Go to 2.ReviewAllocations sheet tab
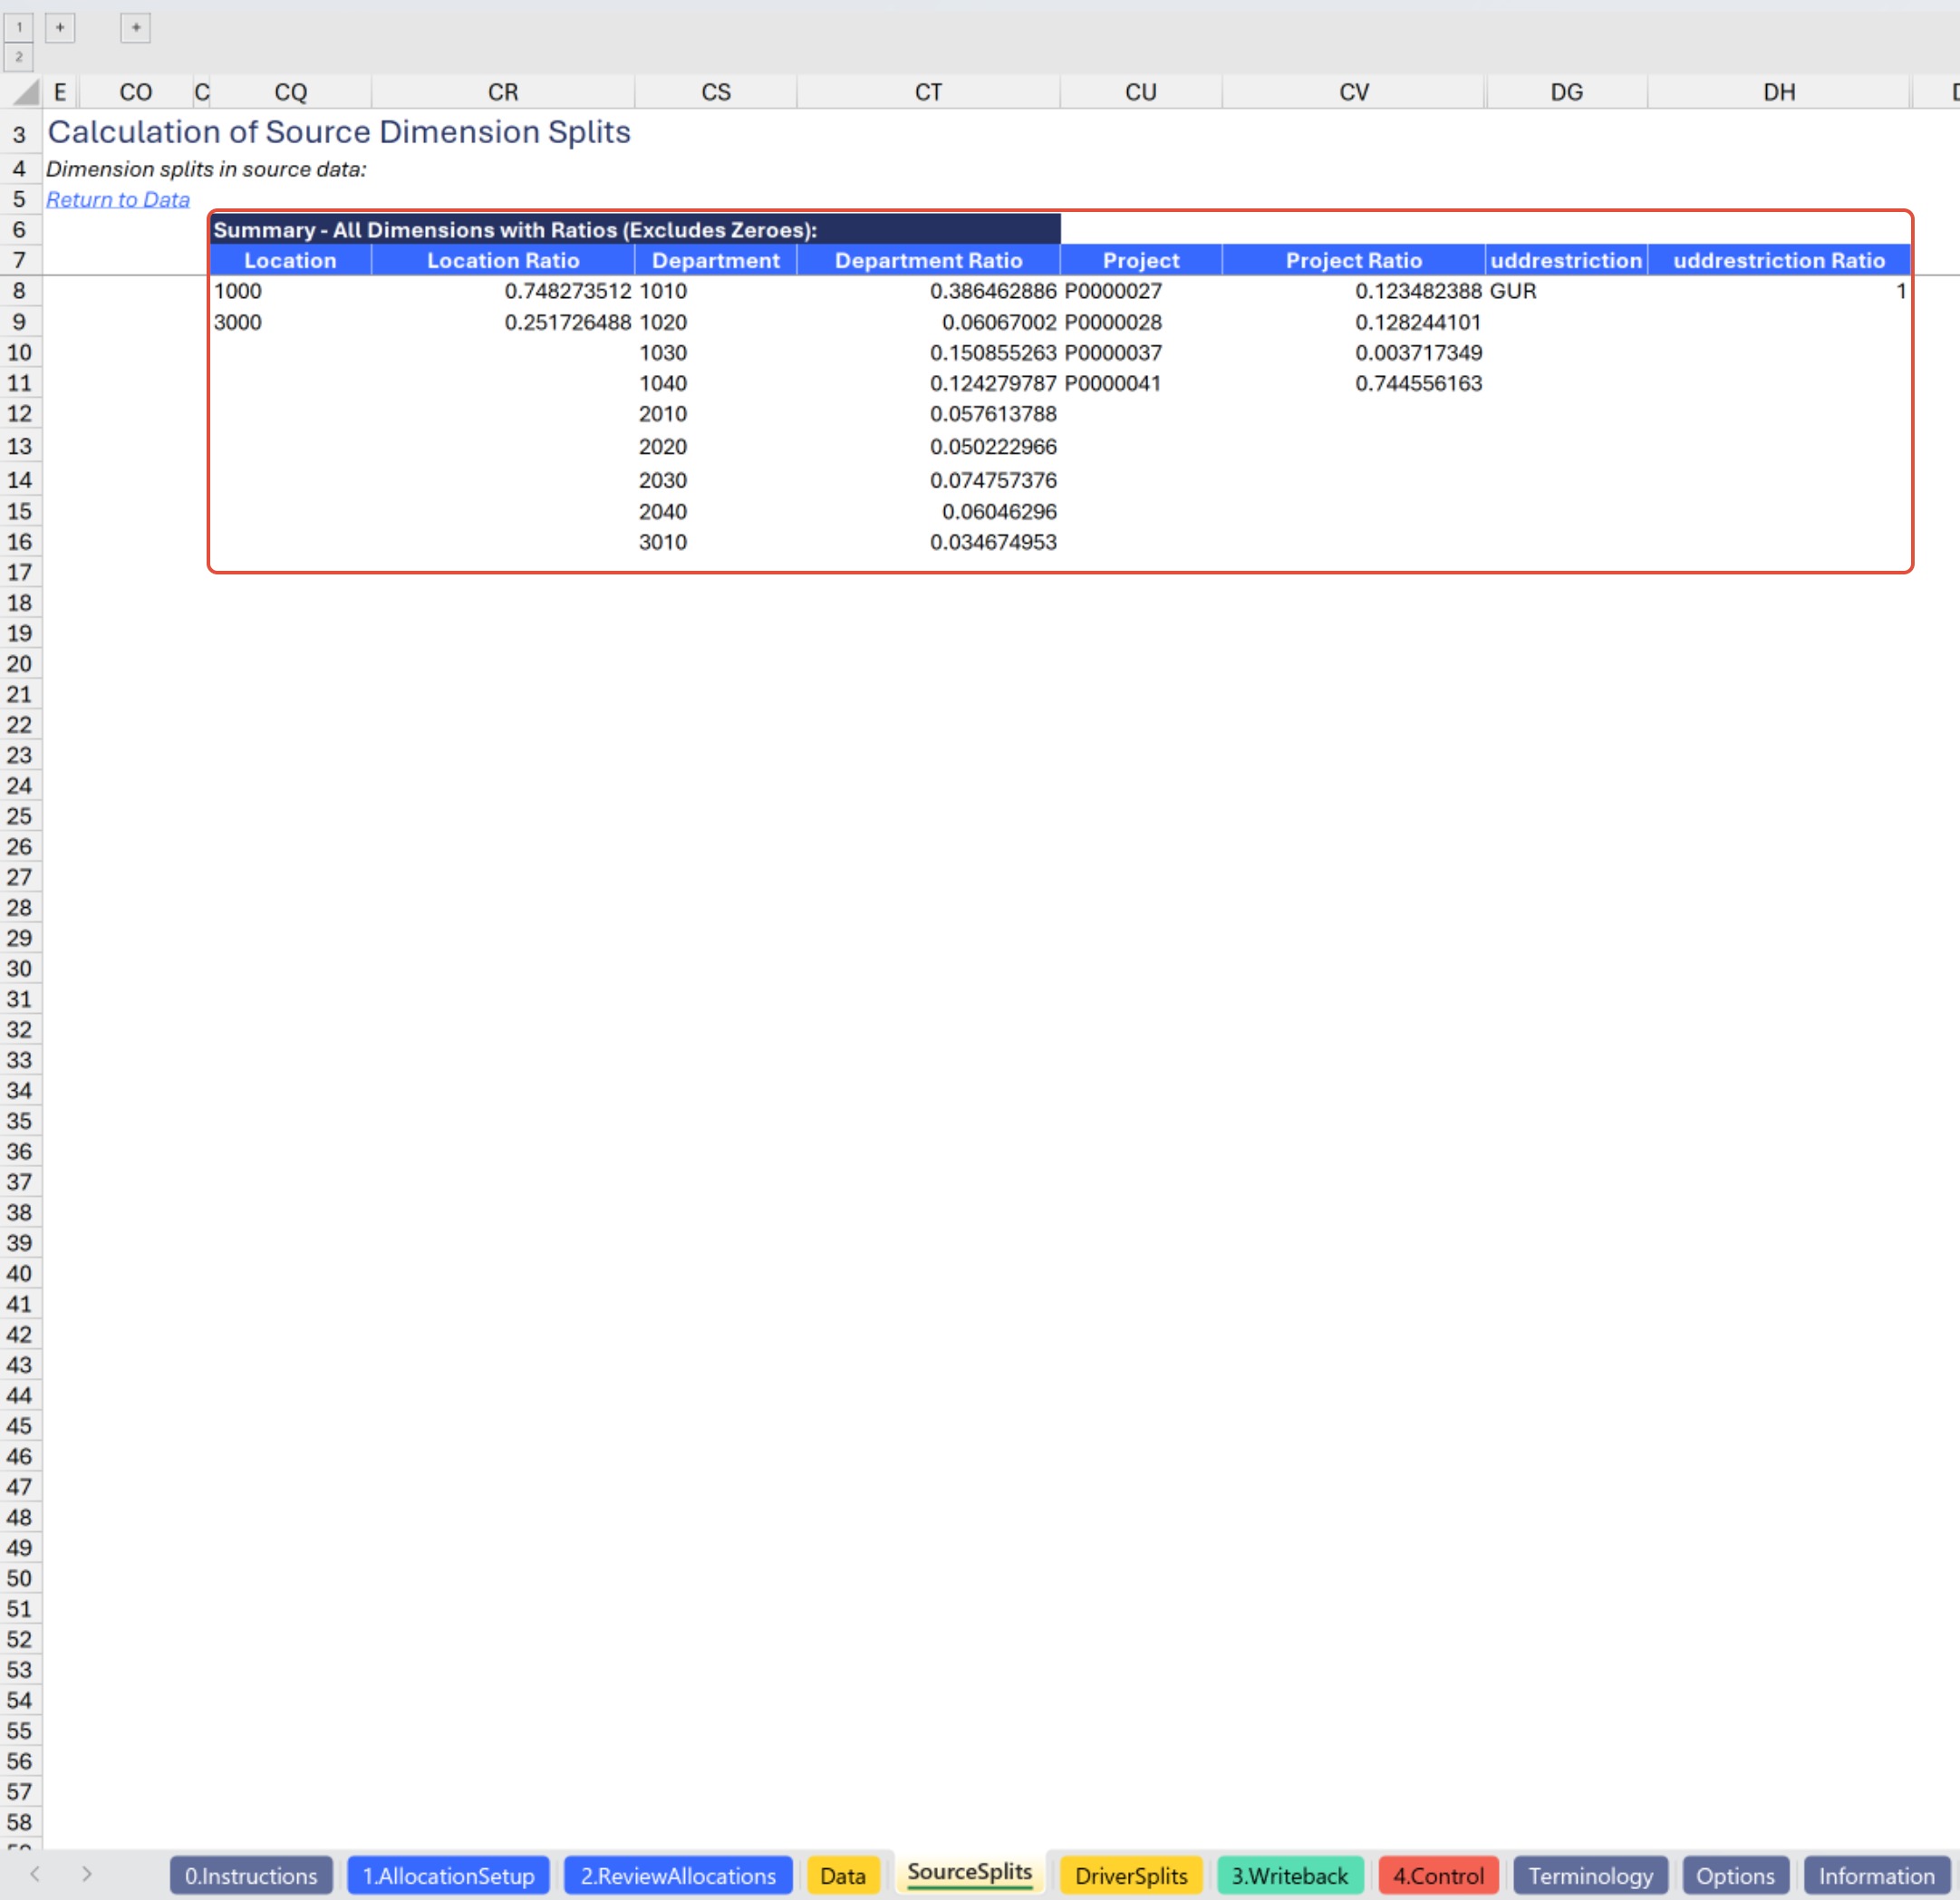The image size is (1960, 1900). point(677,1875)
